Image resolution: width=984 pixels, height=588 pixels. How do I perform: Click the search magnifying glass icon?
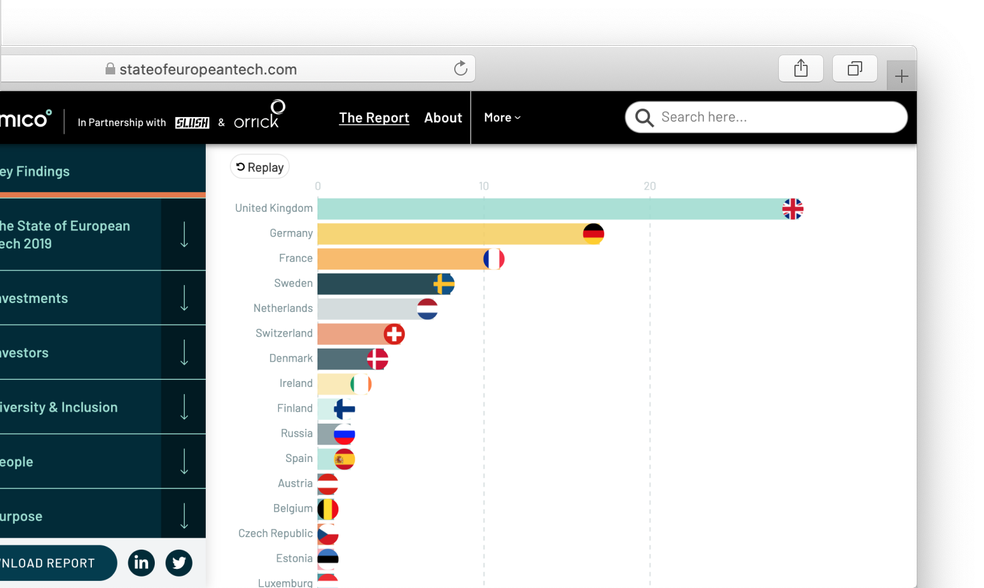click(644, 117)
